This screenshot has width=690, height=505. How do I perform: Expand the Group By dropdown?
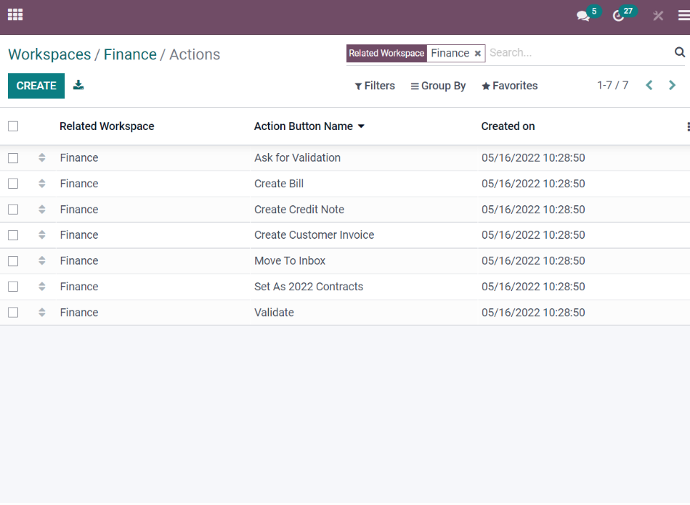pos(438,86)
